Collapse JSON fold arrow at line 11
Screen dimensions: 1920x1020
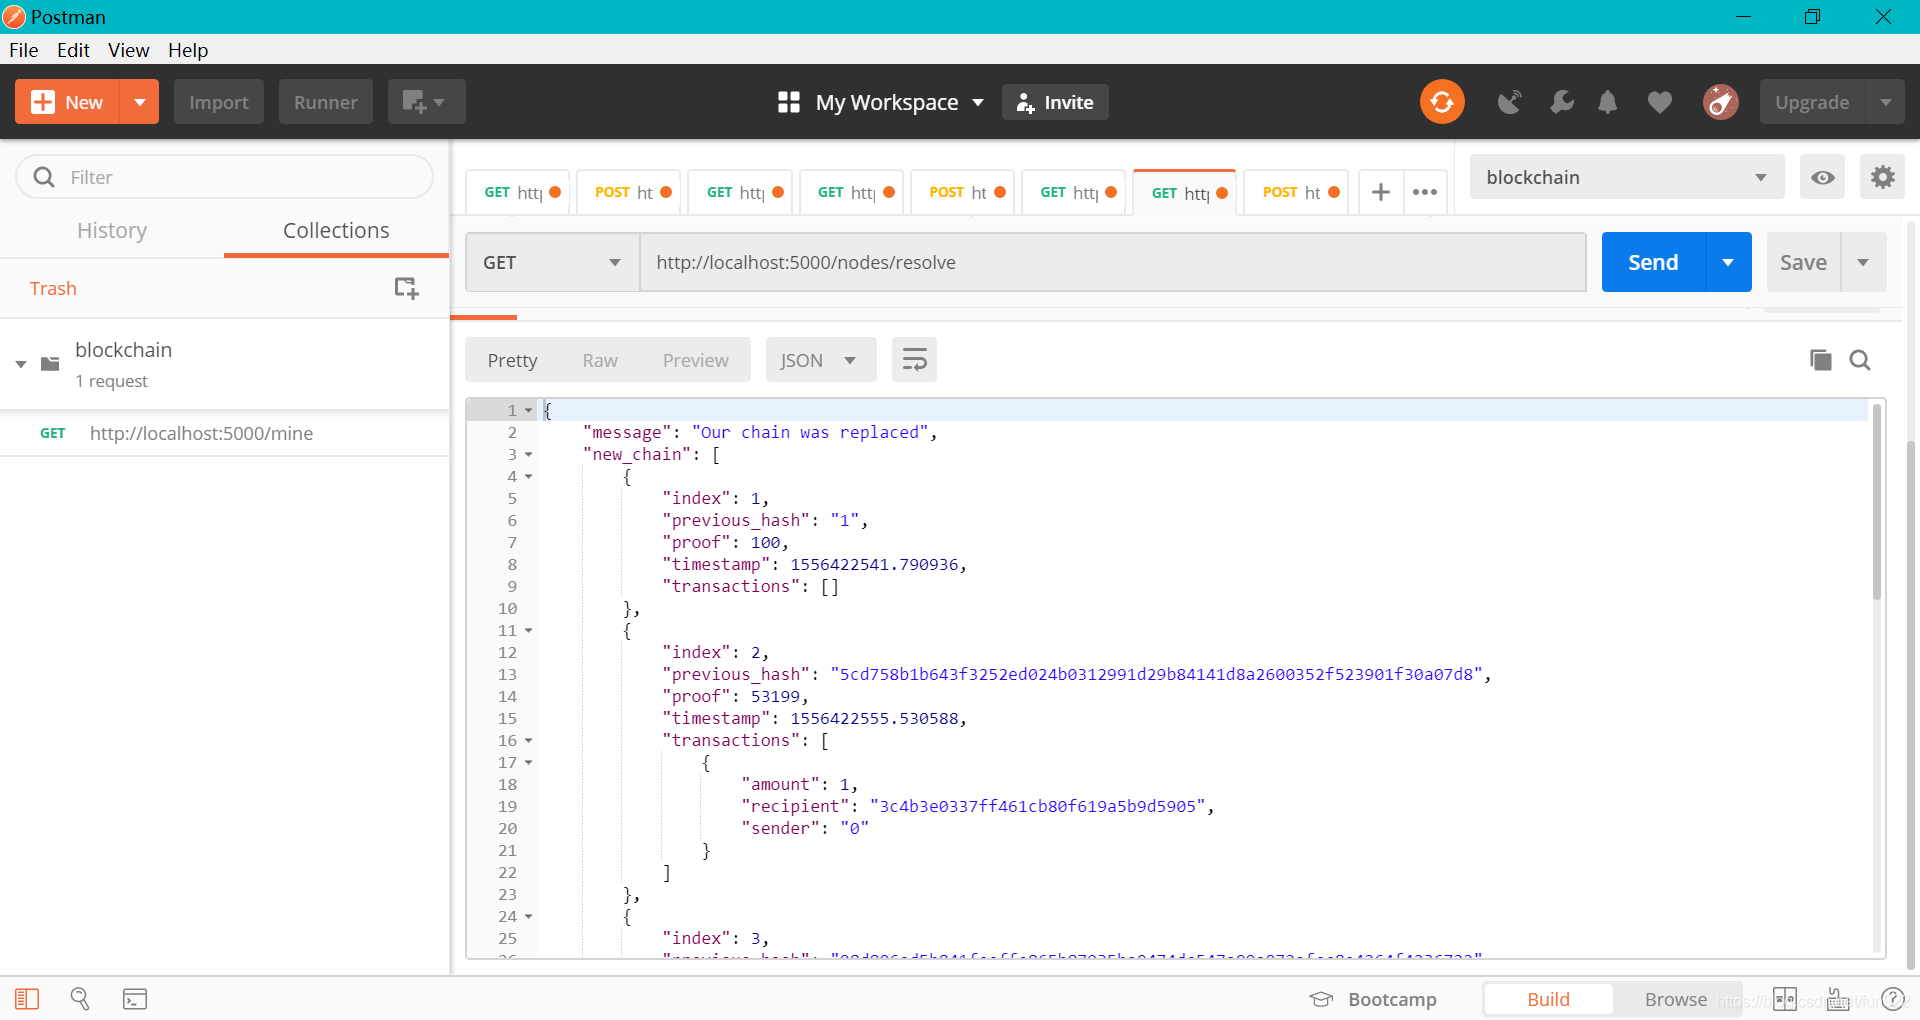tap(529, 631)
